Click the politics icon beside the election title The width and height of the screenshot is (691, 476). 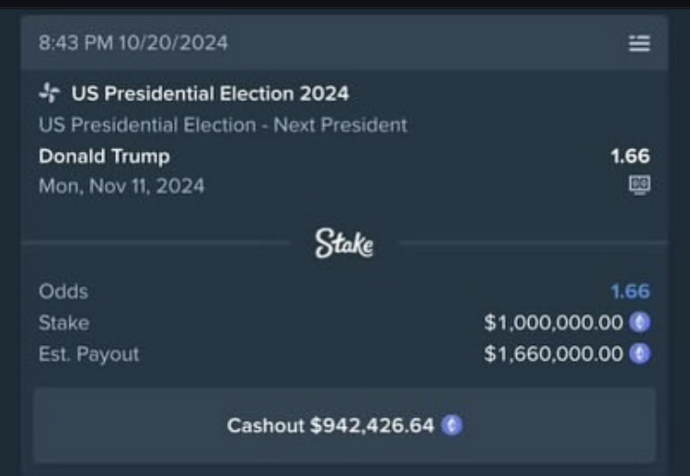pos(49,94)
